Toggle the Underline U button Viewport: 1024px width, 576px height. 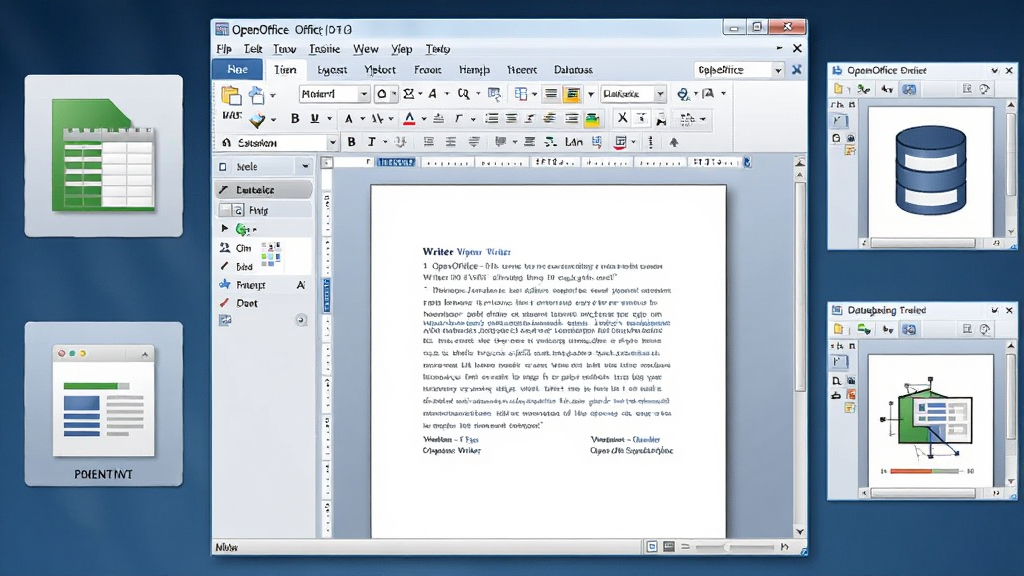[314, 119]
